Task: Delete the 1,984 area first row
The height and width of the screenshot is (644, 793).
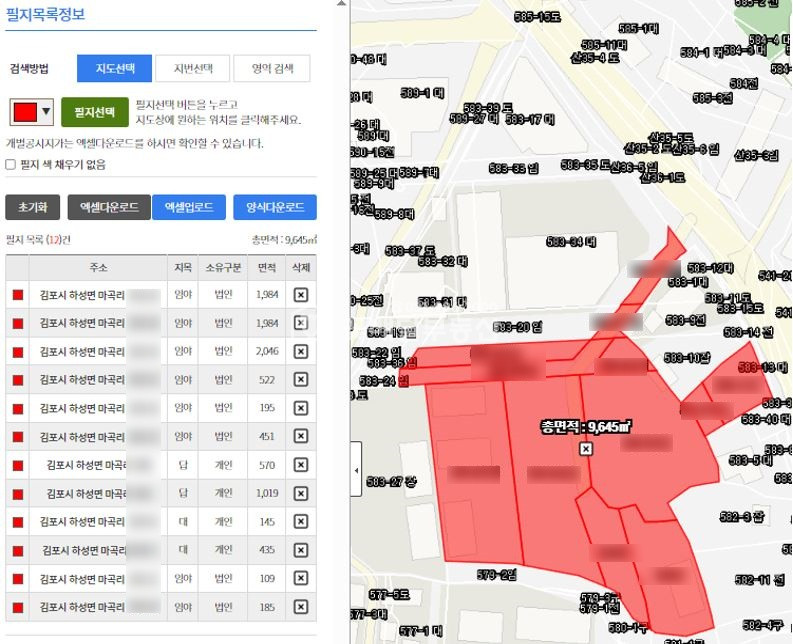Action: (x=301, y=294)
